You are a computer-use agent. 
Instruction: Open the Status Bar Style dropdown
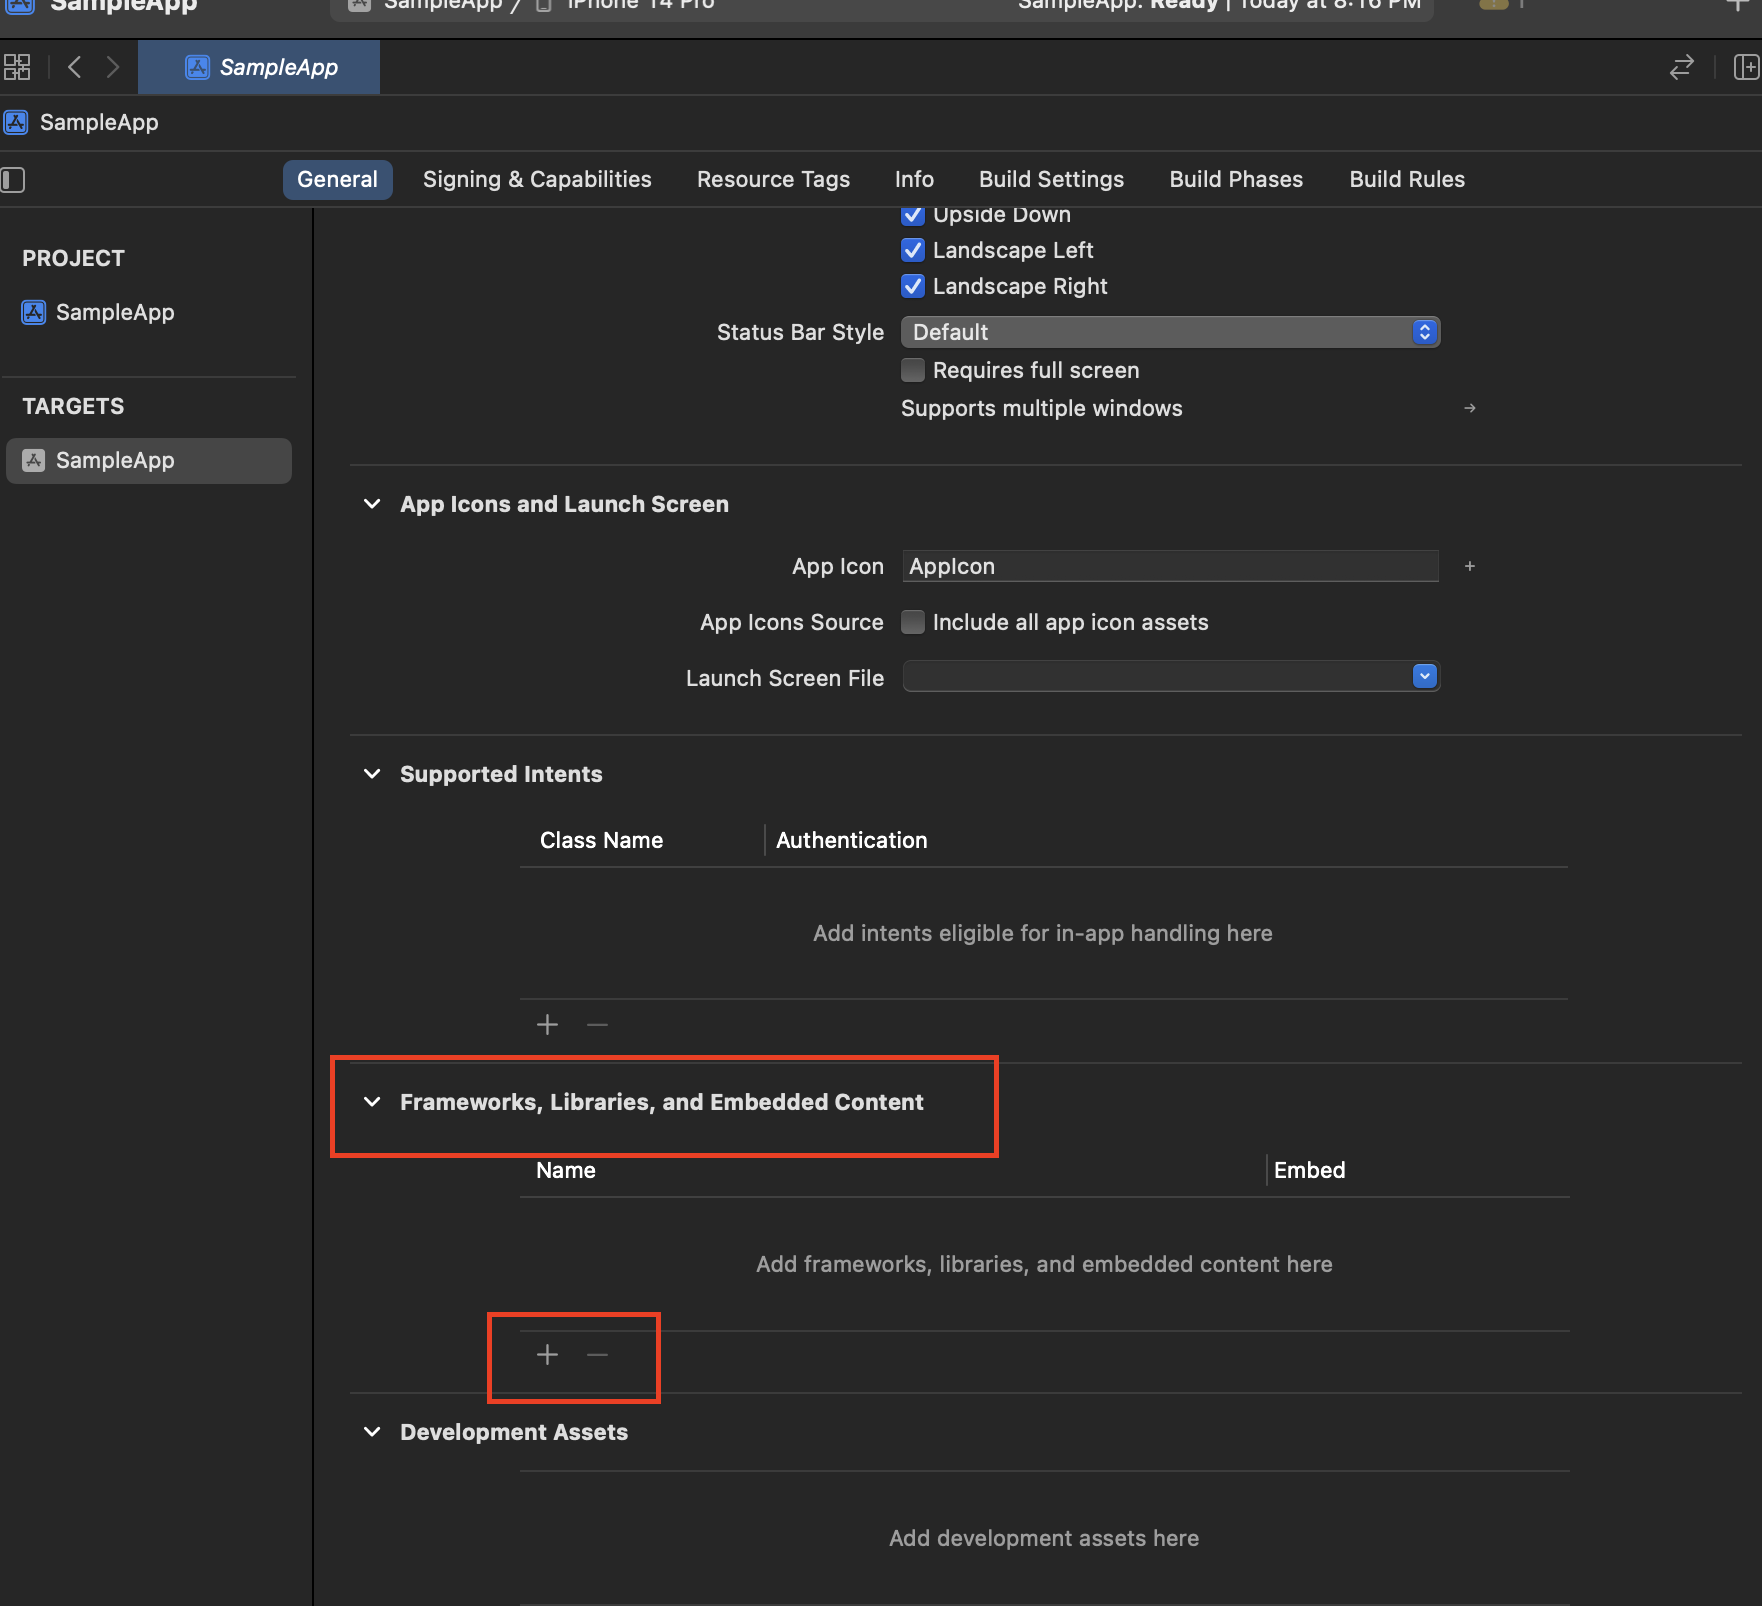tap(1170, 332)
